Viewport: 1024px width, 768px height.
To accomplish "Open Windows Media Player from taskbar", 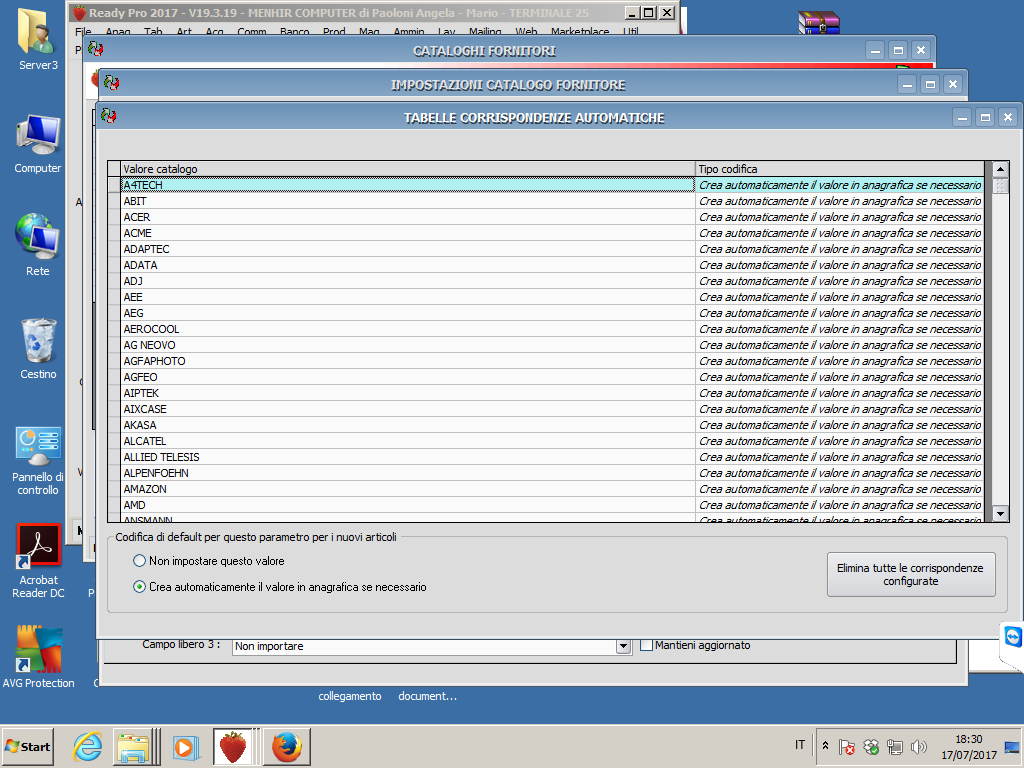I will pyautogui.click(x=185, y=746).
